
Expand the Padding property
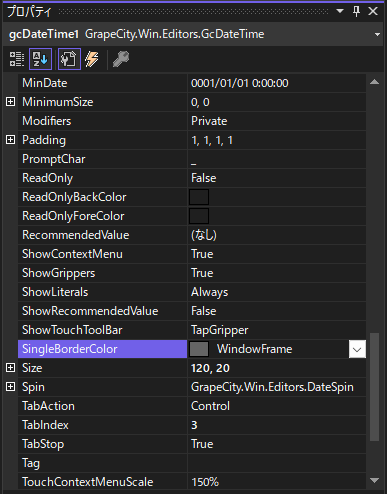click(11, 140)
